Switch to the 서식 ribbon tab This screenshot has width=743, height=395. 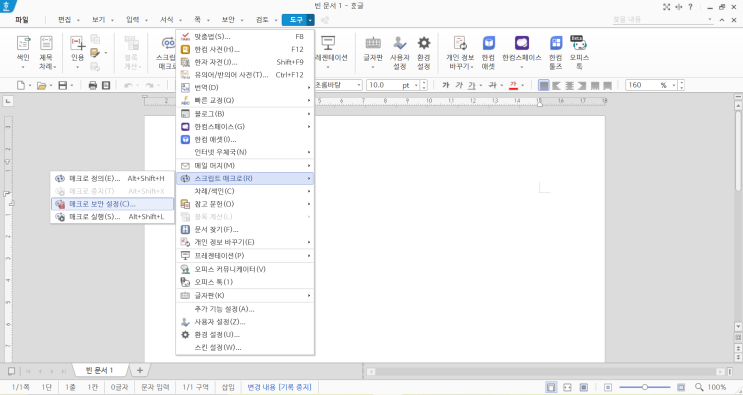[167, 20]
